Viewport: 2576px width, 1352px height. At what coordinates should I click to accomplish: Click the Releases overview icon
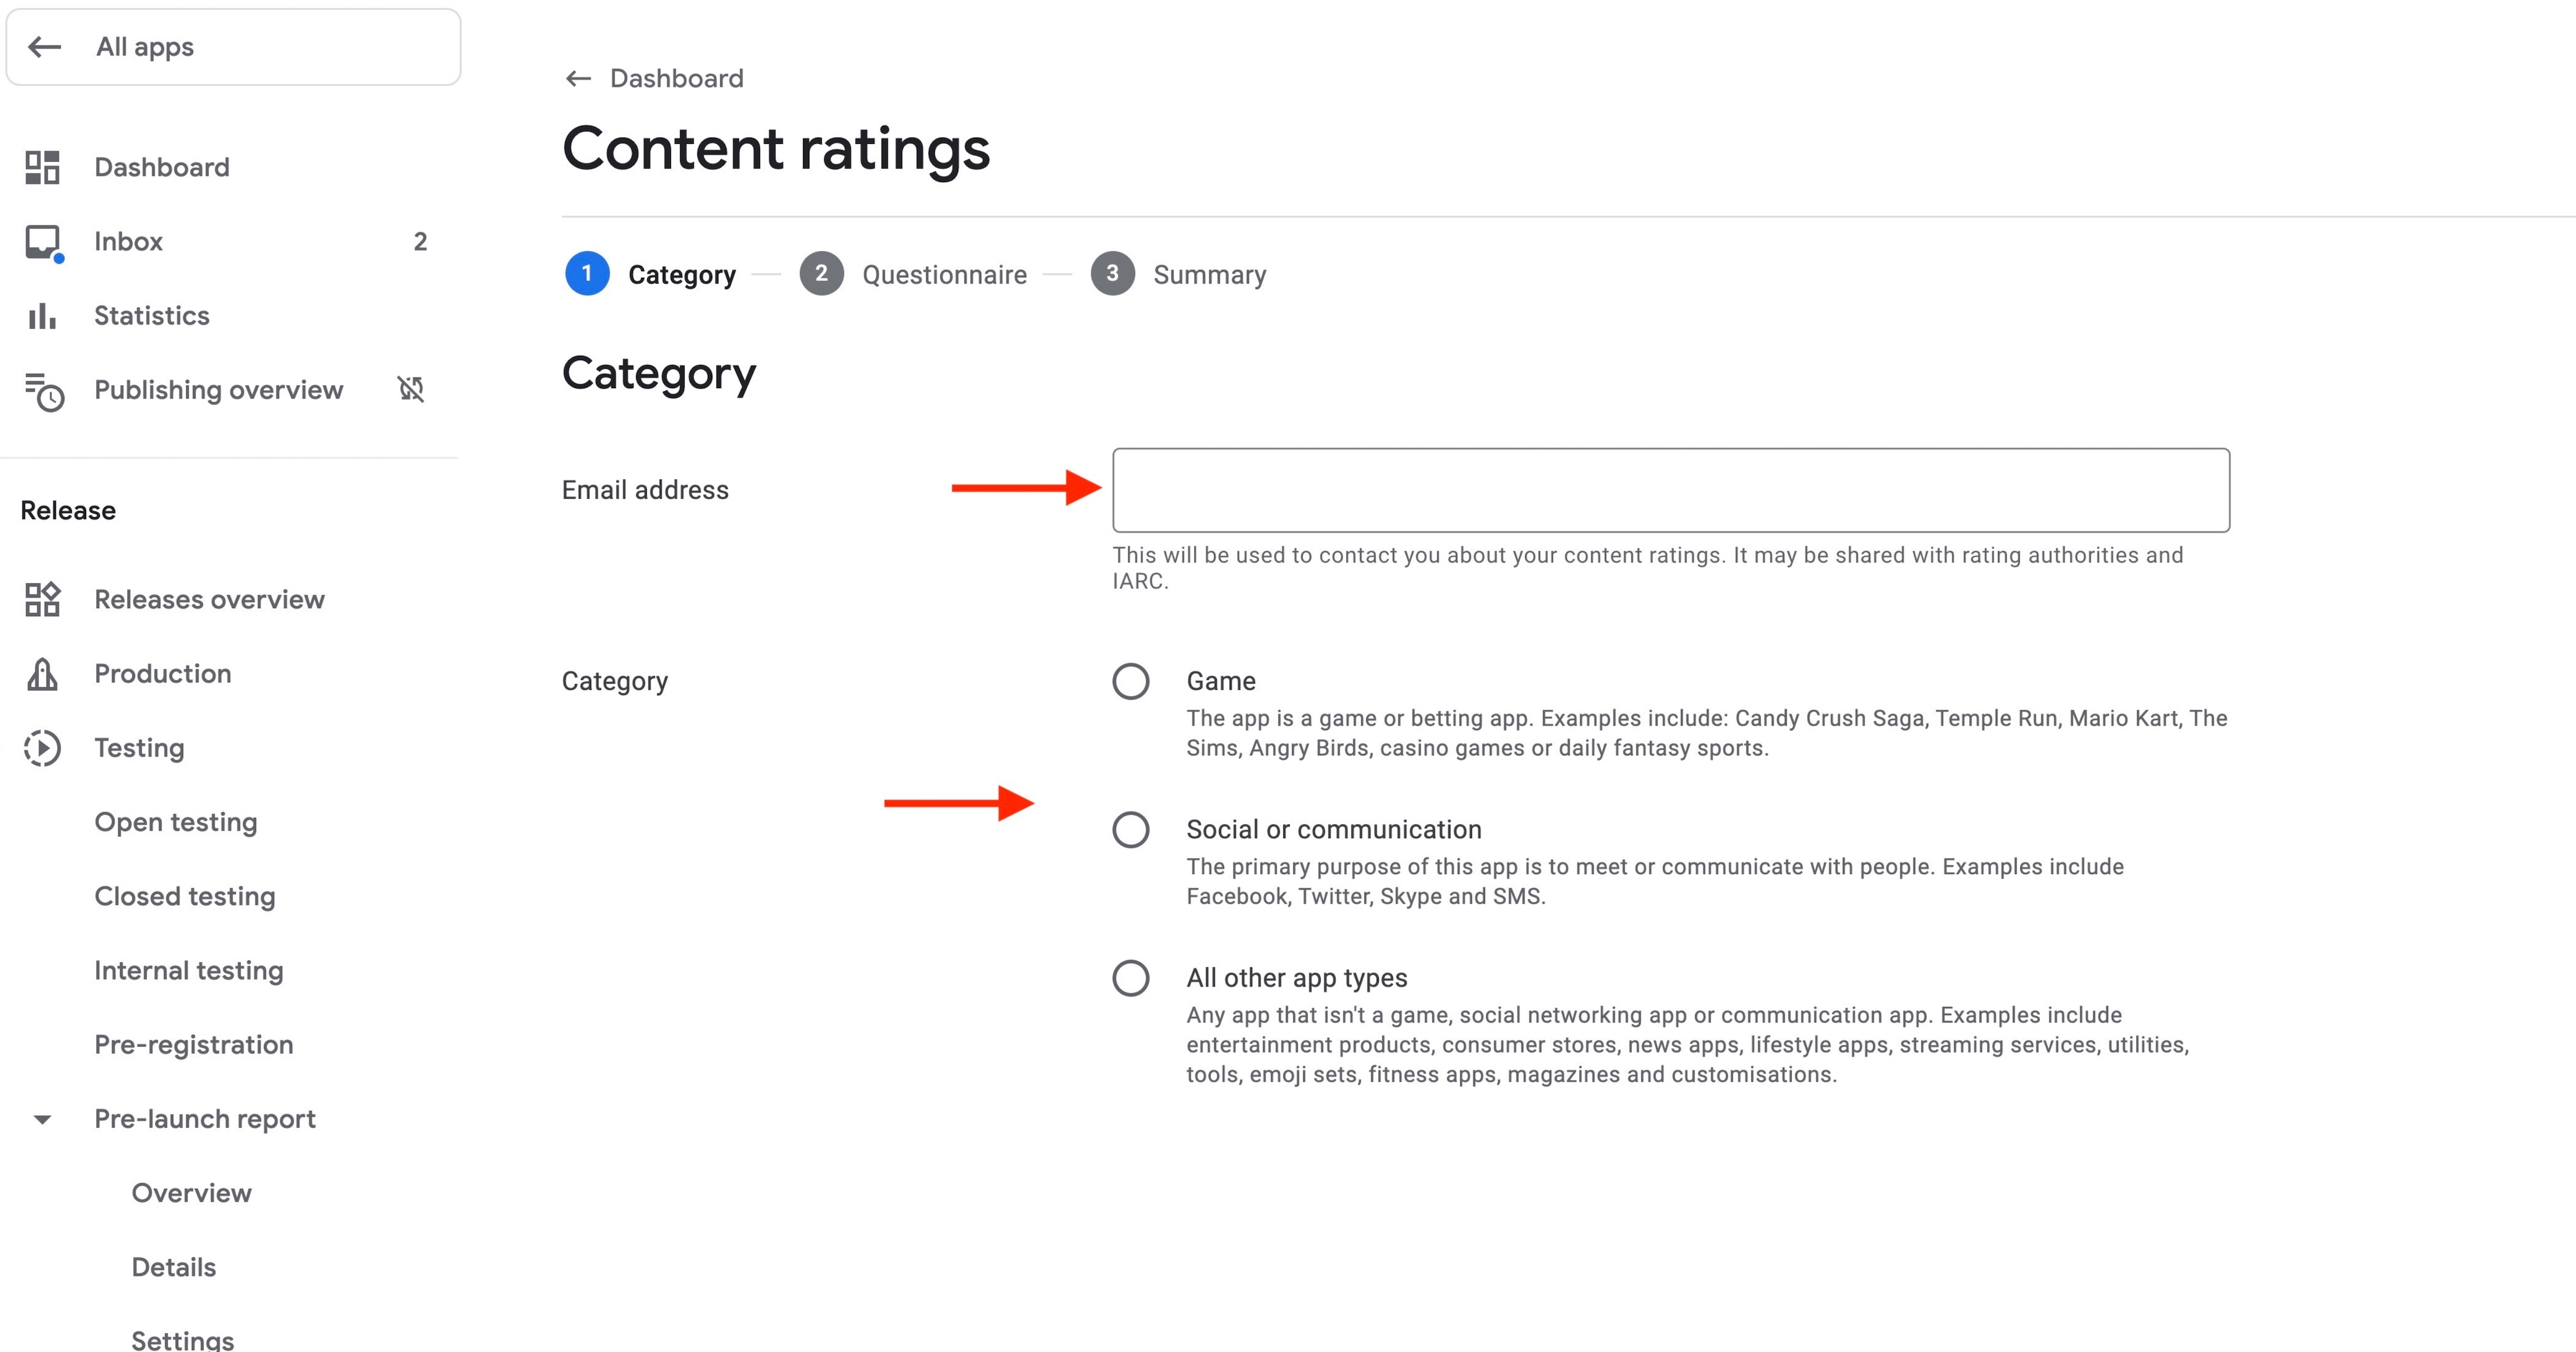coord(42,600)
